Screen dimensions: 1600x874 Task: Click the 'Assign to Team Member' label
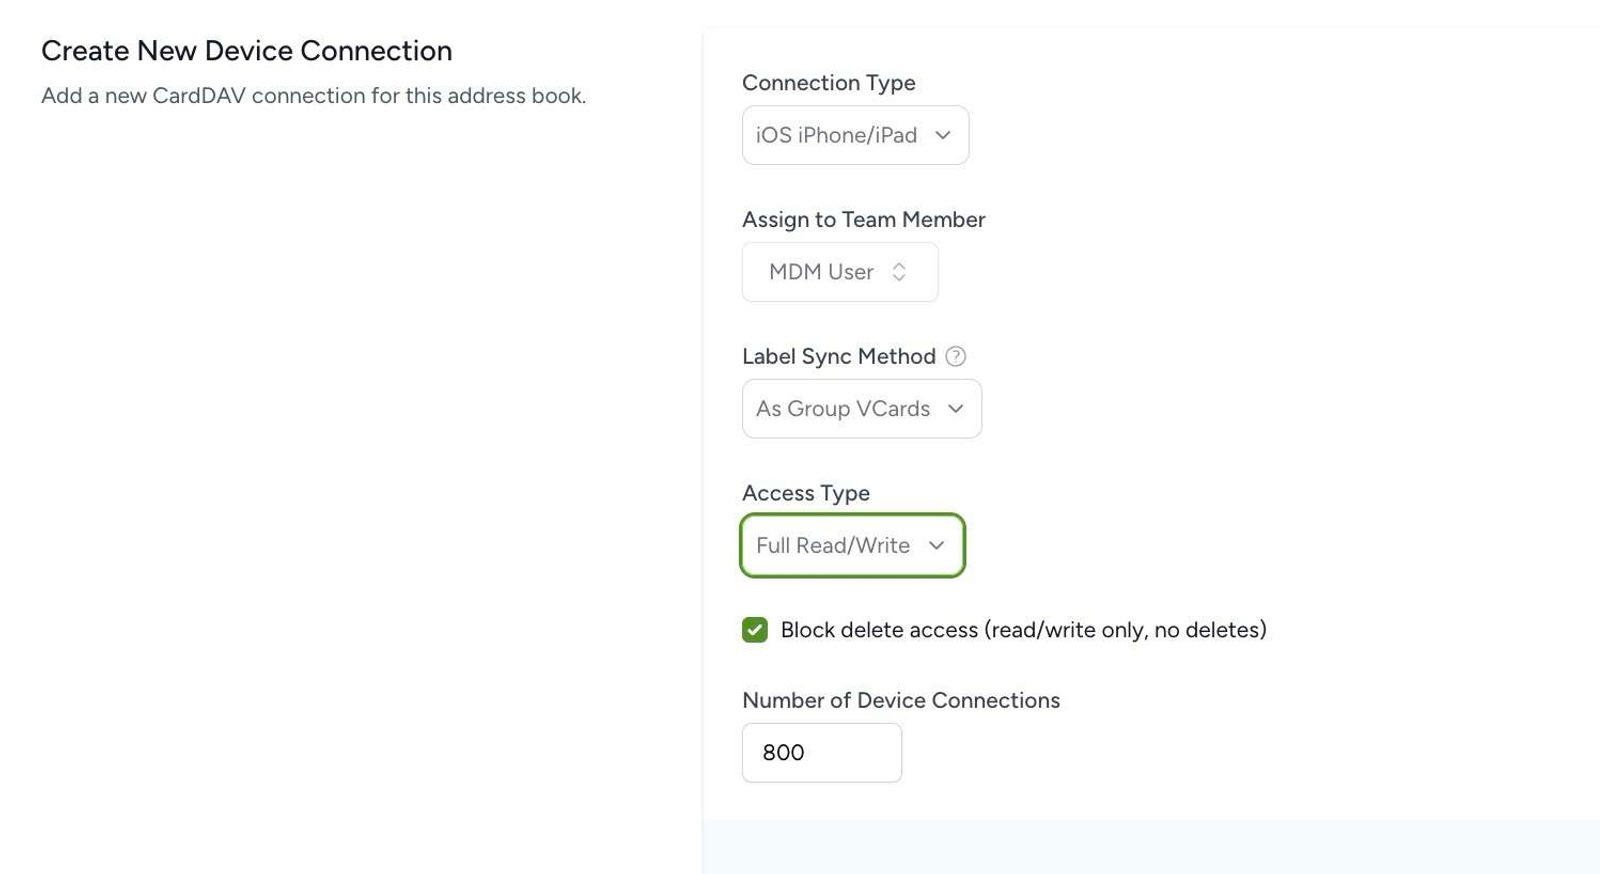coord(864,220)
